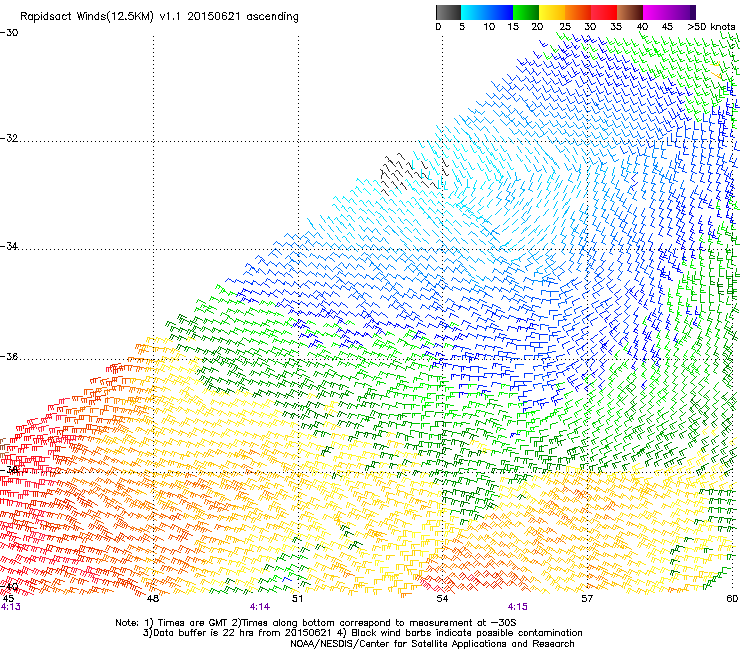Image resolution: width=740 pixels, height=650 pixels.
Task: Click the title text Rapidscat Winds(12.5KM)
Action: coord(87,17)
